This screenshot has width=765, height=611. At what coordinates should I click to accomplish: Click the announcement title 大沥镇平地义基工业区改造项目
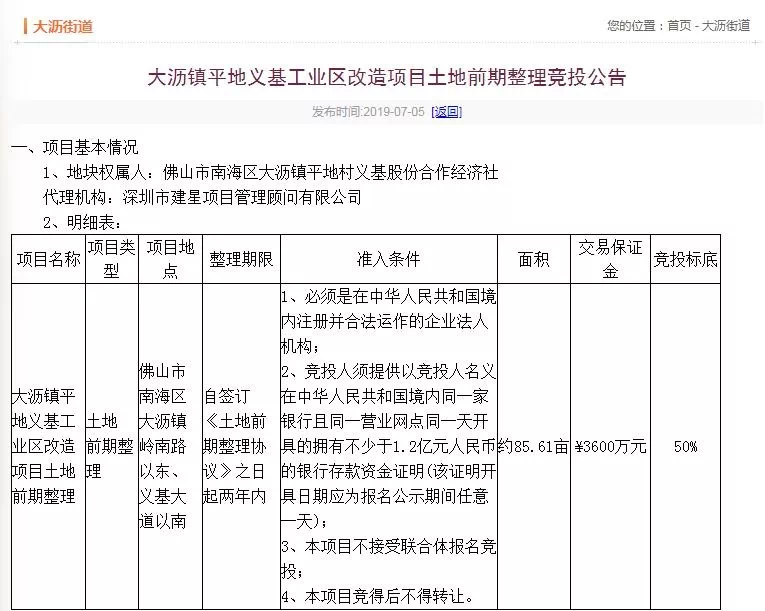pos(386,77)
